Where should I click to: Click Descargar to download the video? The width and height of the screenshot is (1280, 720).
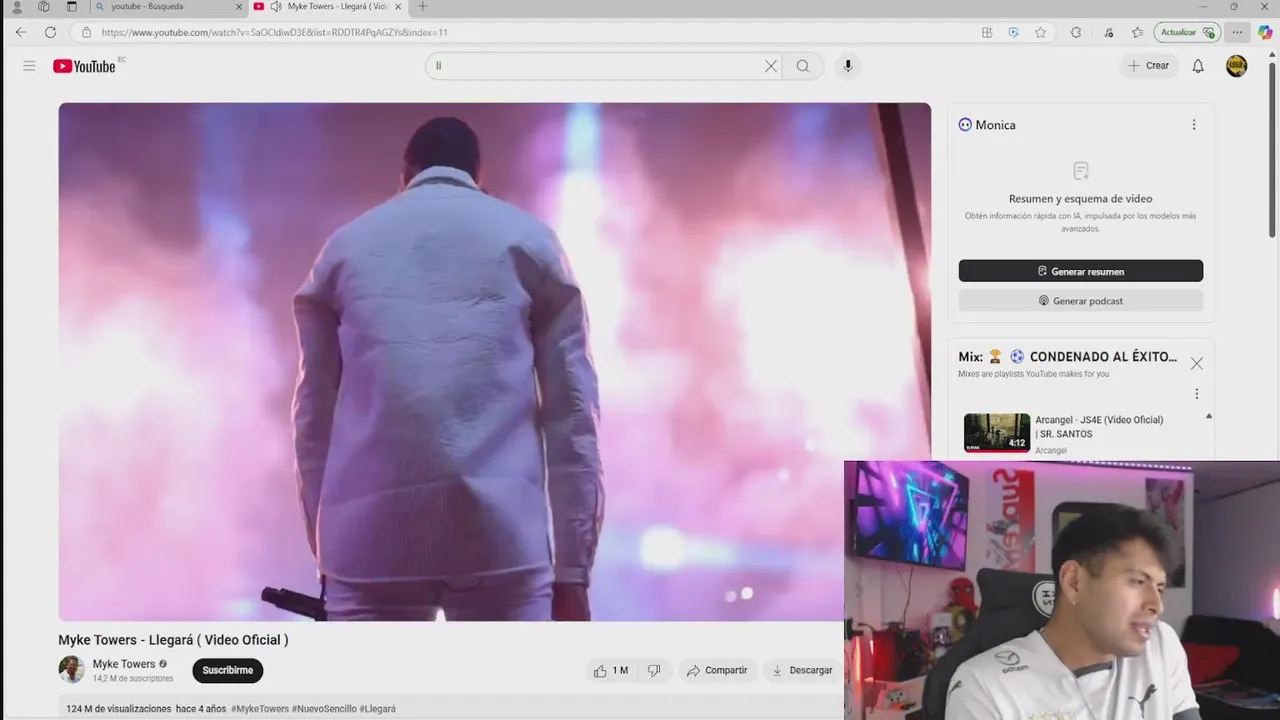click(802, 670)
